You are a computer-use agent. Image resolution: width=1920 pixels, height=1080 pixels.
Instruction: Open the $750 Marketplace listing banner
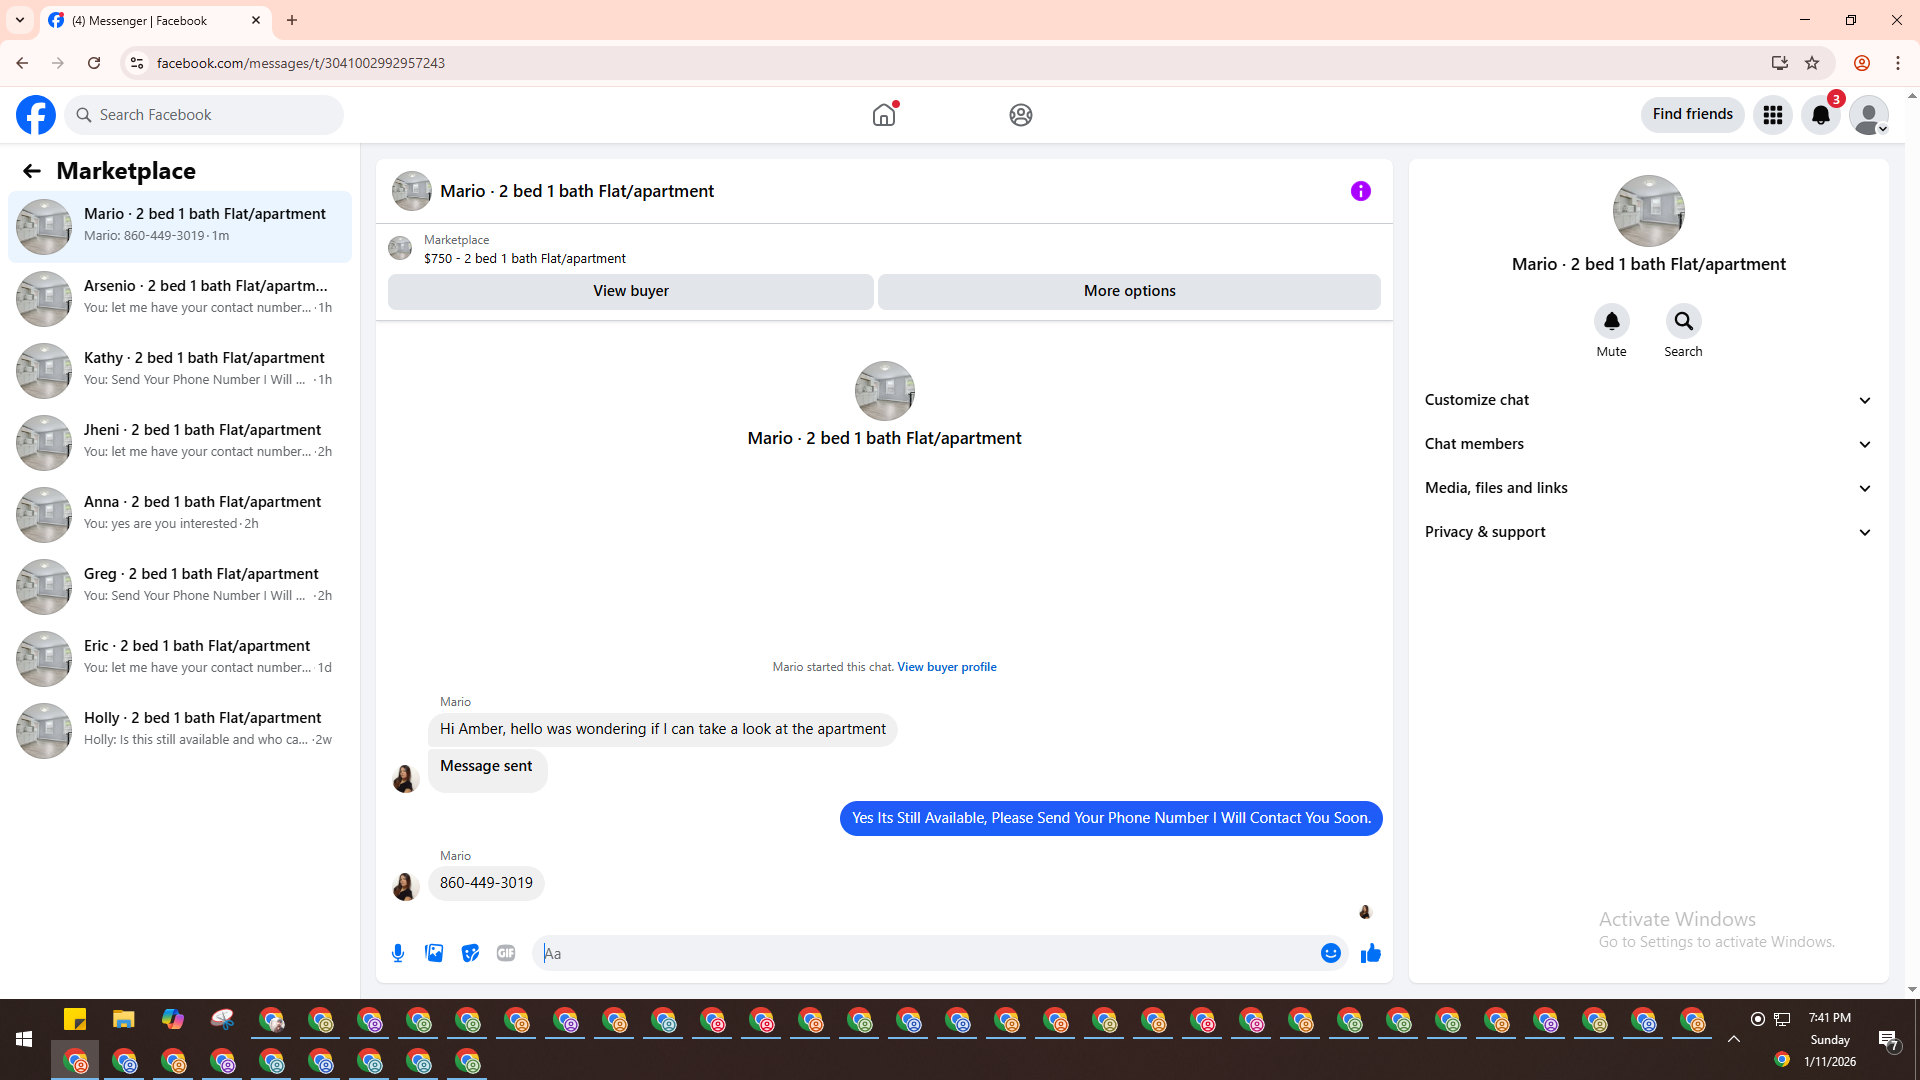point(884,249)
